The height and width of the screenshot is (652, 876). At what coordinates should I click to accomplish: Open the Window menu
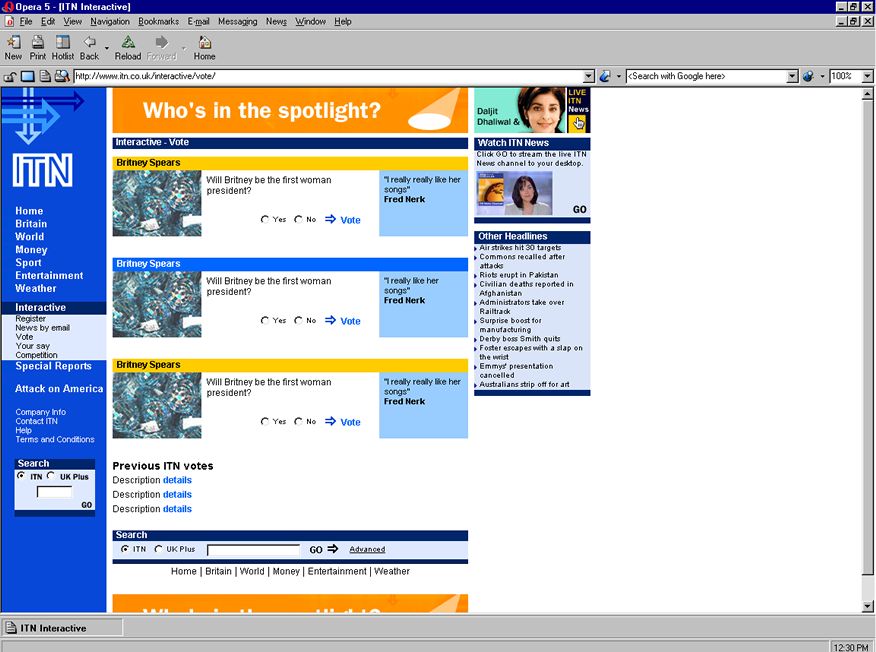coord(311,22)
